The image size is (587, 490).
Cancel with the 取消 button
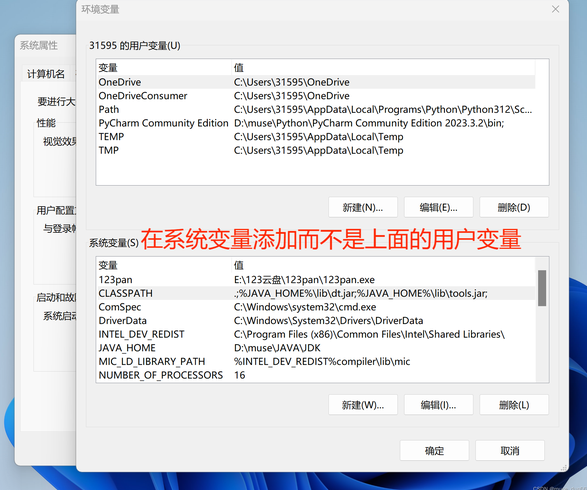510,450
